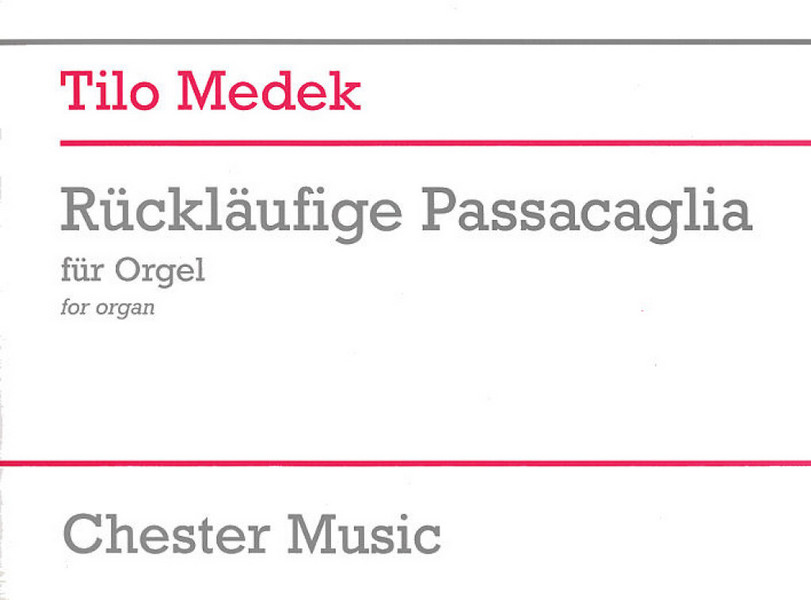The image size is (811, 600).
Task: Click the gray bar at the top
Action: click(x=405, y=41)
